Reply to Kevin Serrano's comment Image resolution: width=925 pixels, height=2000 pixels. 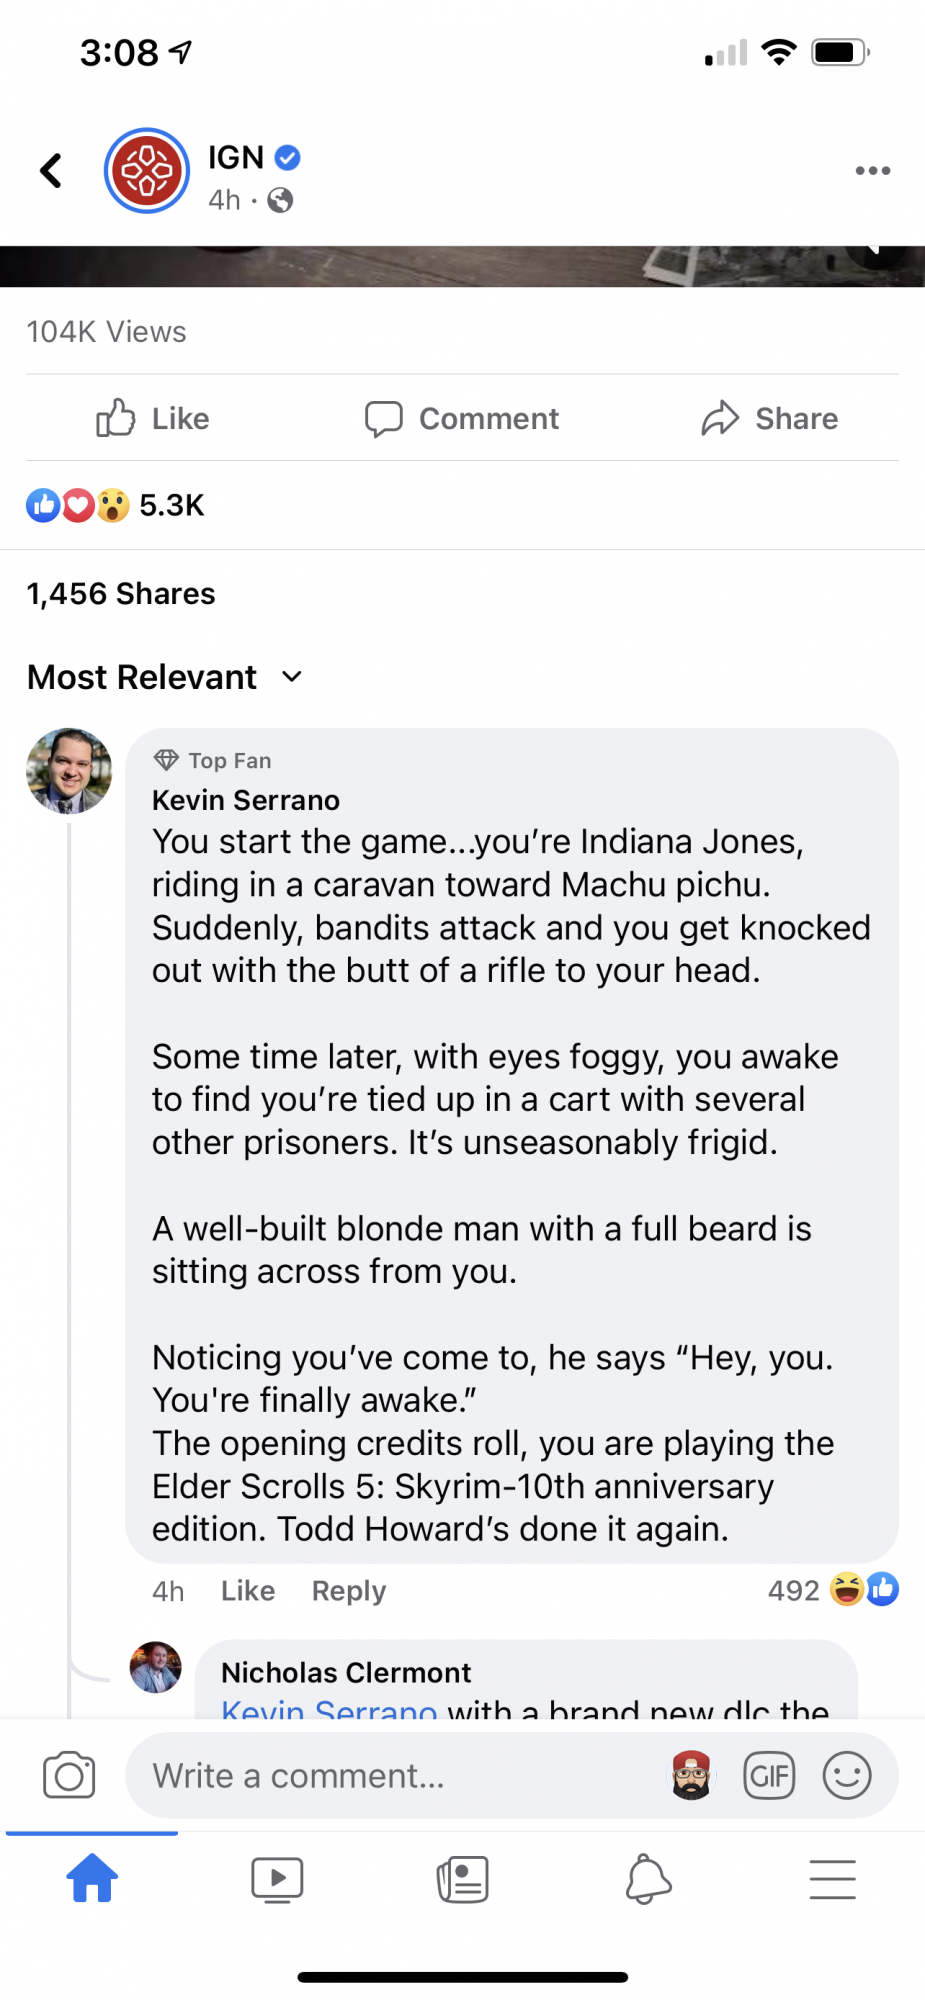(348, 1591)
